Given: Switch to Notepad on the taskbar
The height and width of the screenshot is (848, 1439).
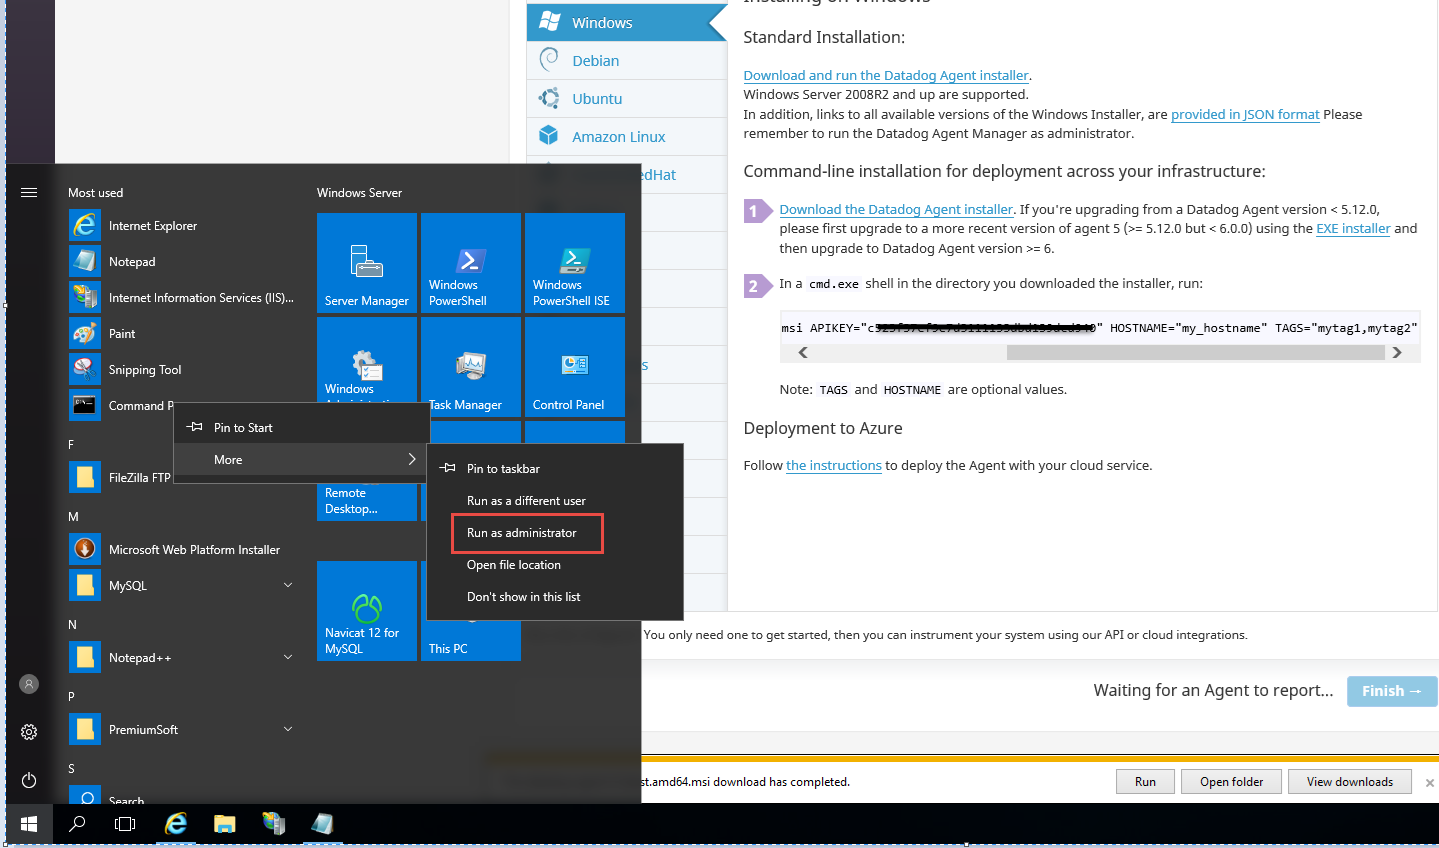Looking at the screenshot, I should [321, 824].
